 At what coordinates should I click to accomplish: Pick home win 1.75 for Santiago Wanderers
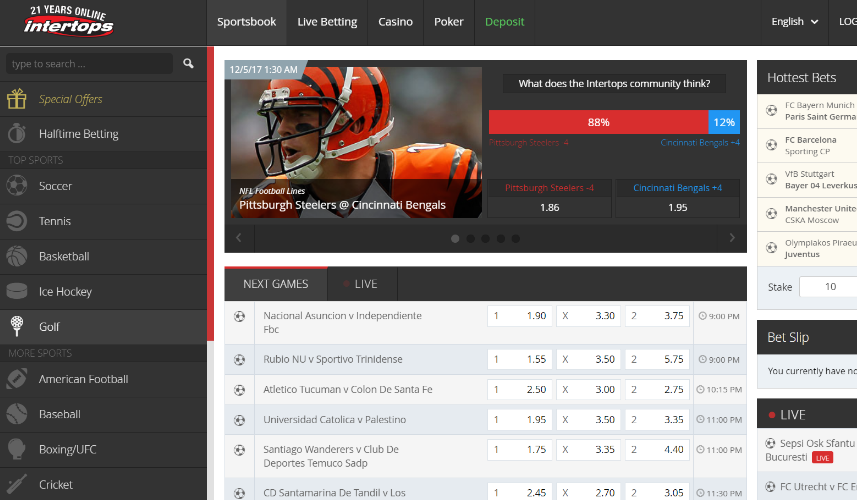coord(520,450)
